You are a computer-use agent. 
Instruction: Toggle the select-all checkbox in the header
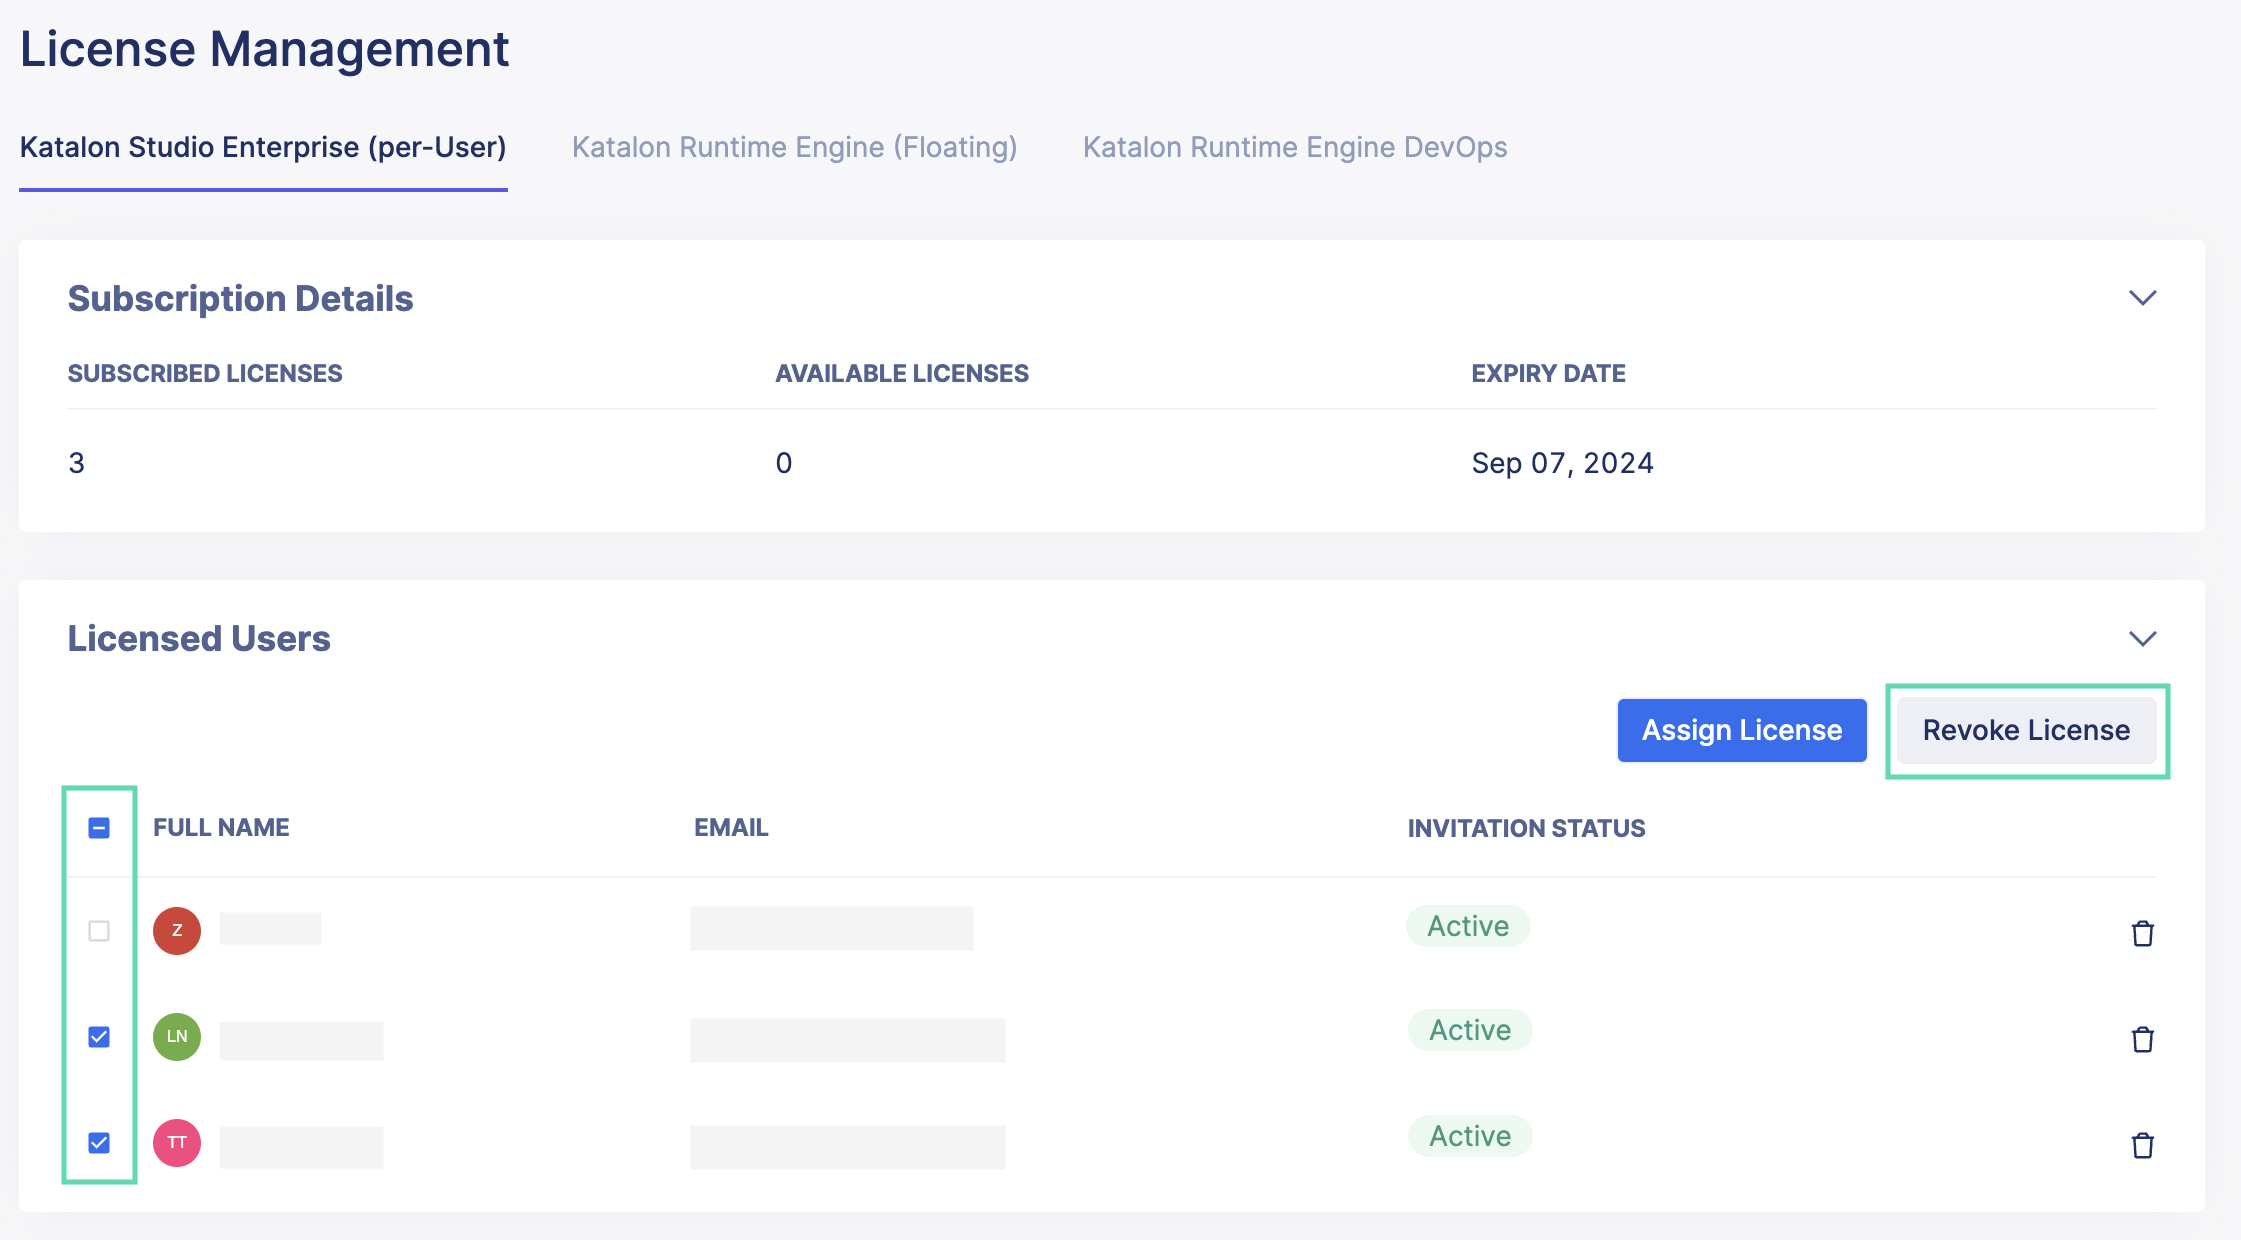coord(99,826)
